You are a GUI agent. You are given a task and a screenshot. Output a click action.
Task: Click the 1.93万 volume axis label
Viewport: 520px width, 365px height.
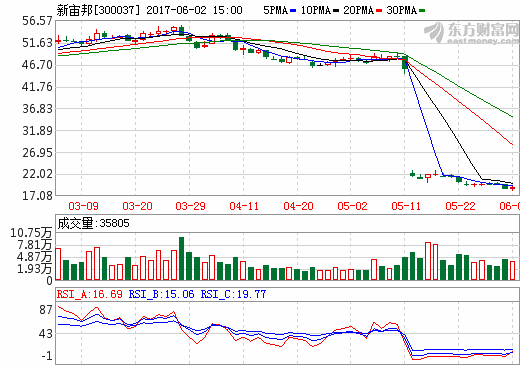point(35,269)
